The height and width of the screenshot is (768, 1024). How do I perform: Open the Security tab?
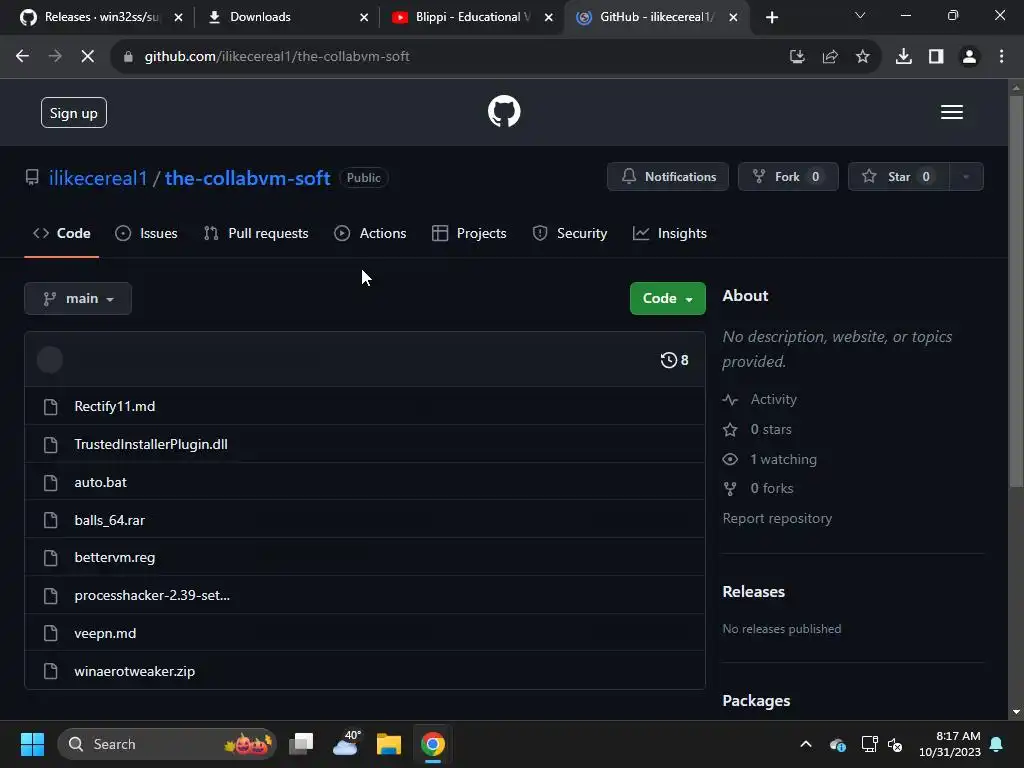coord(570,234)
